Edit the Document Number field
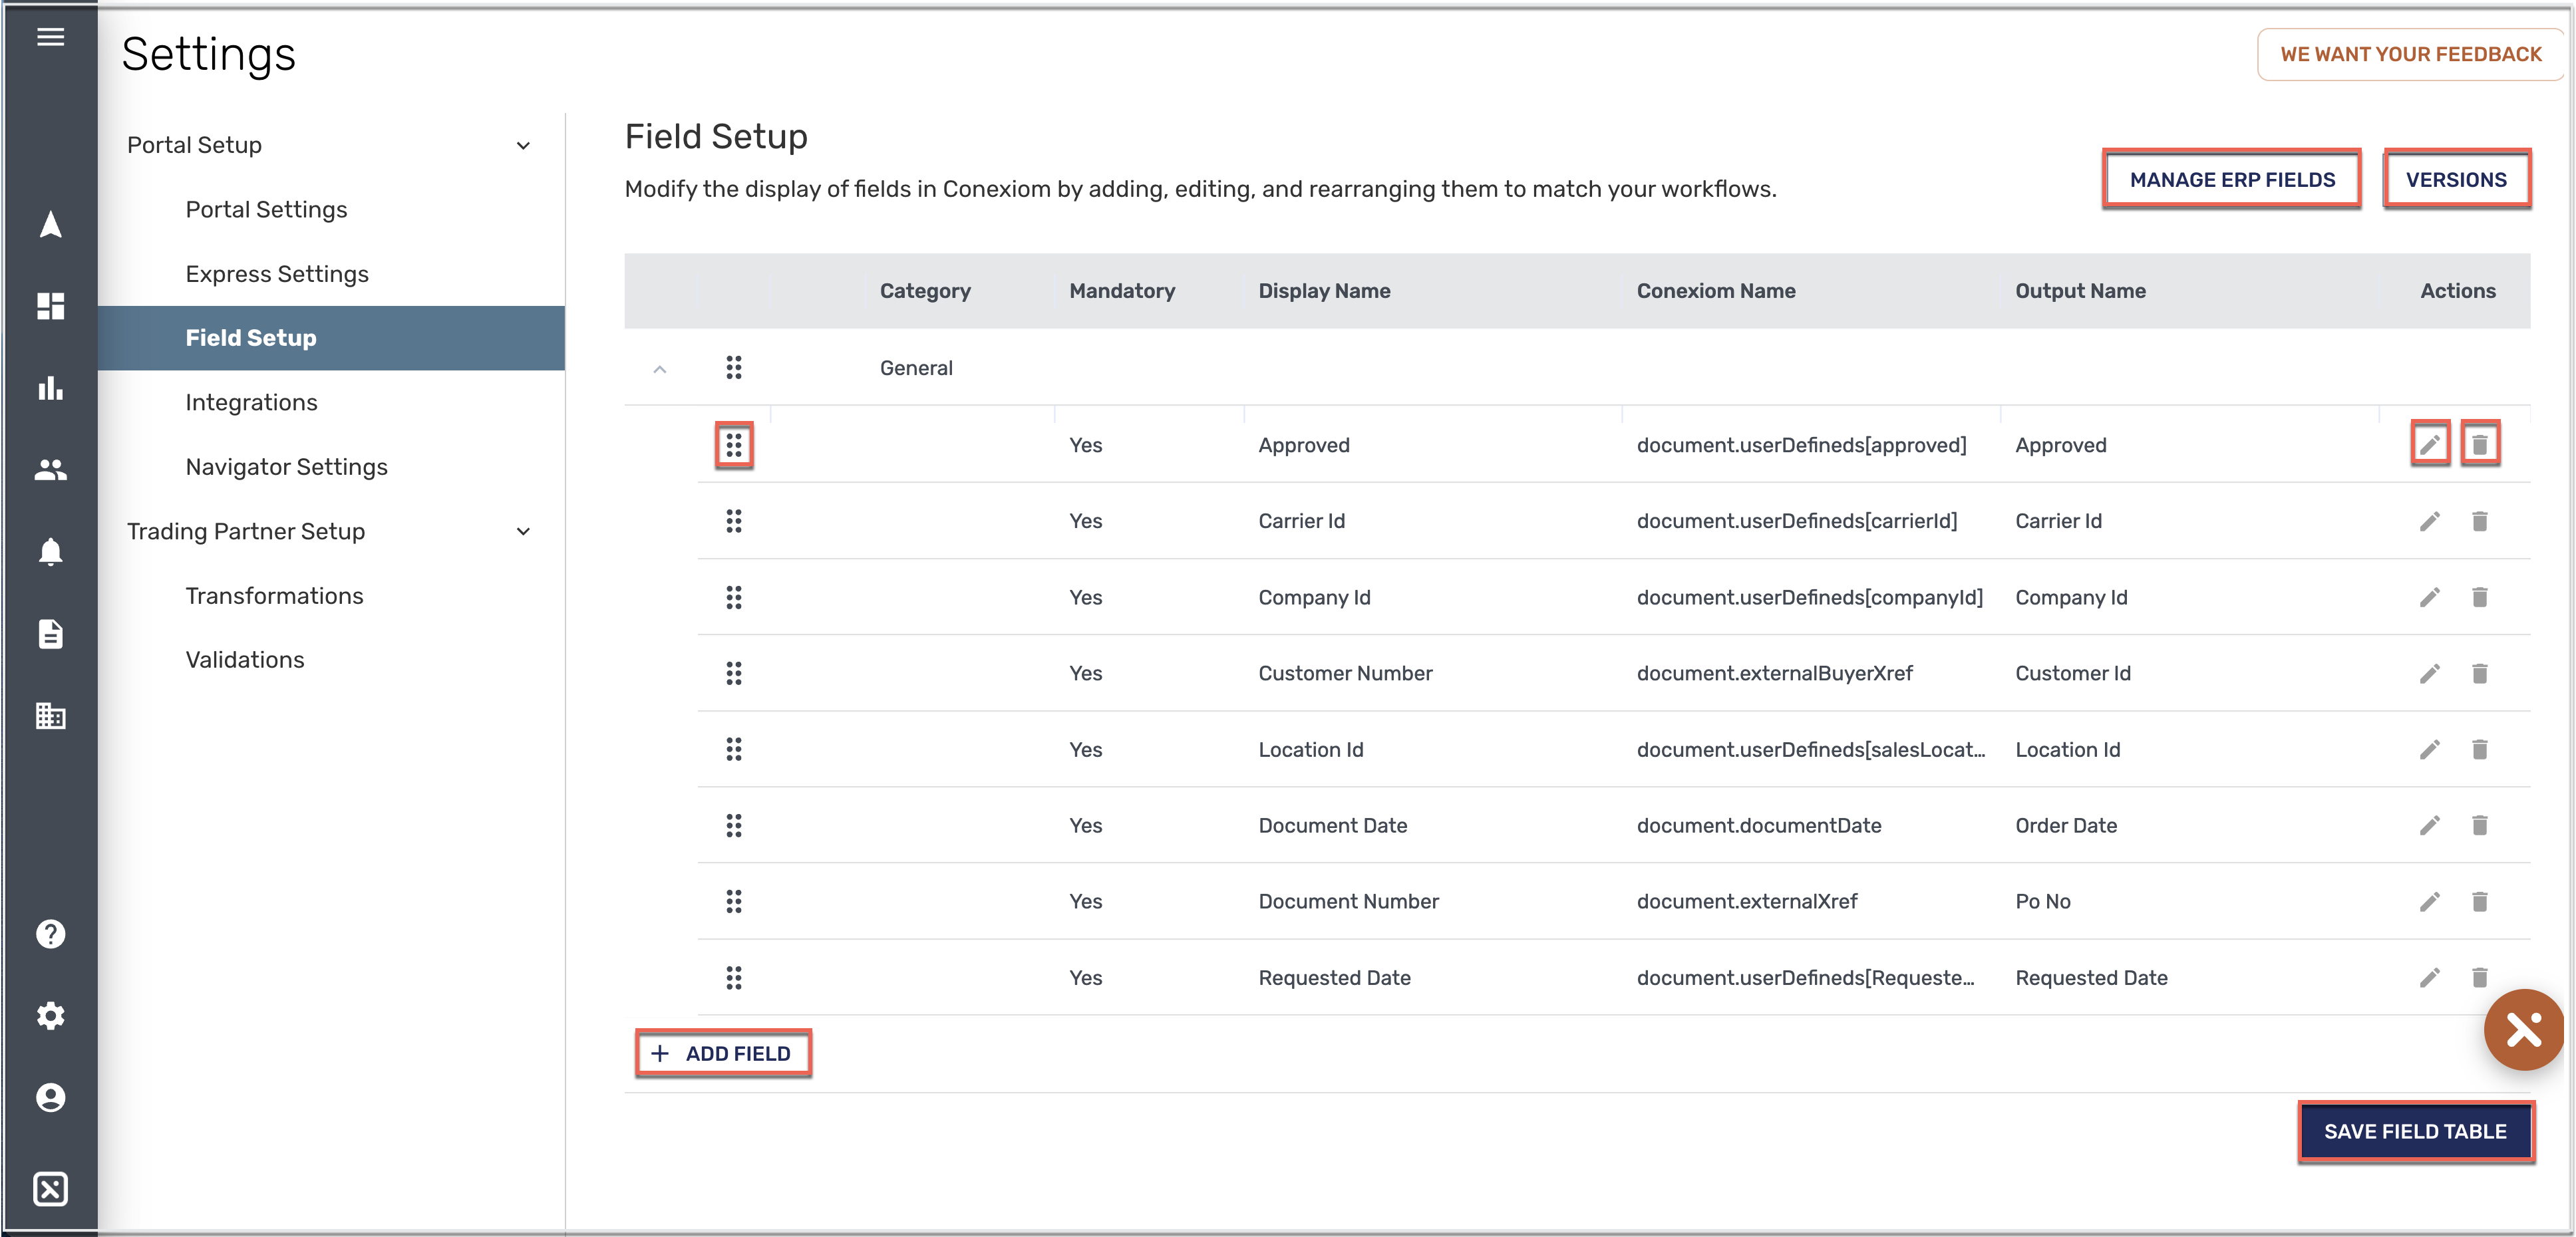 click(2429, 901)
